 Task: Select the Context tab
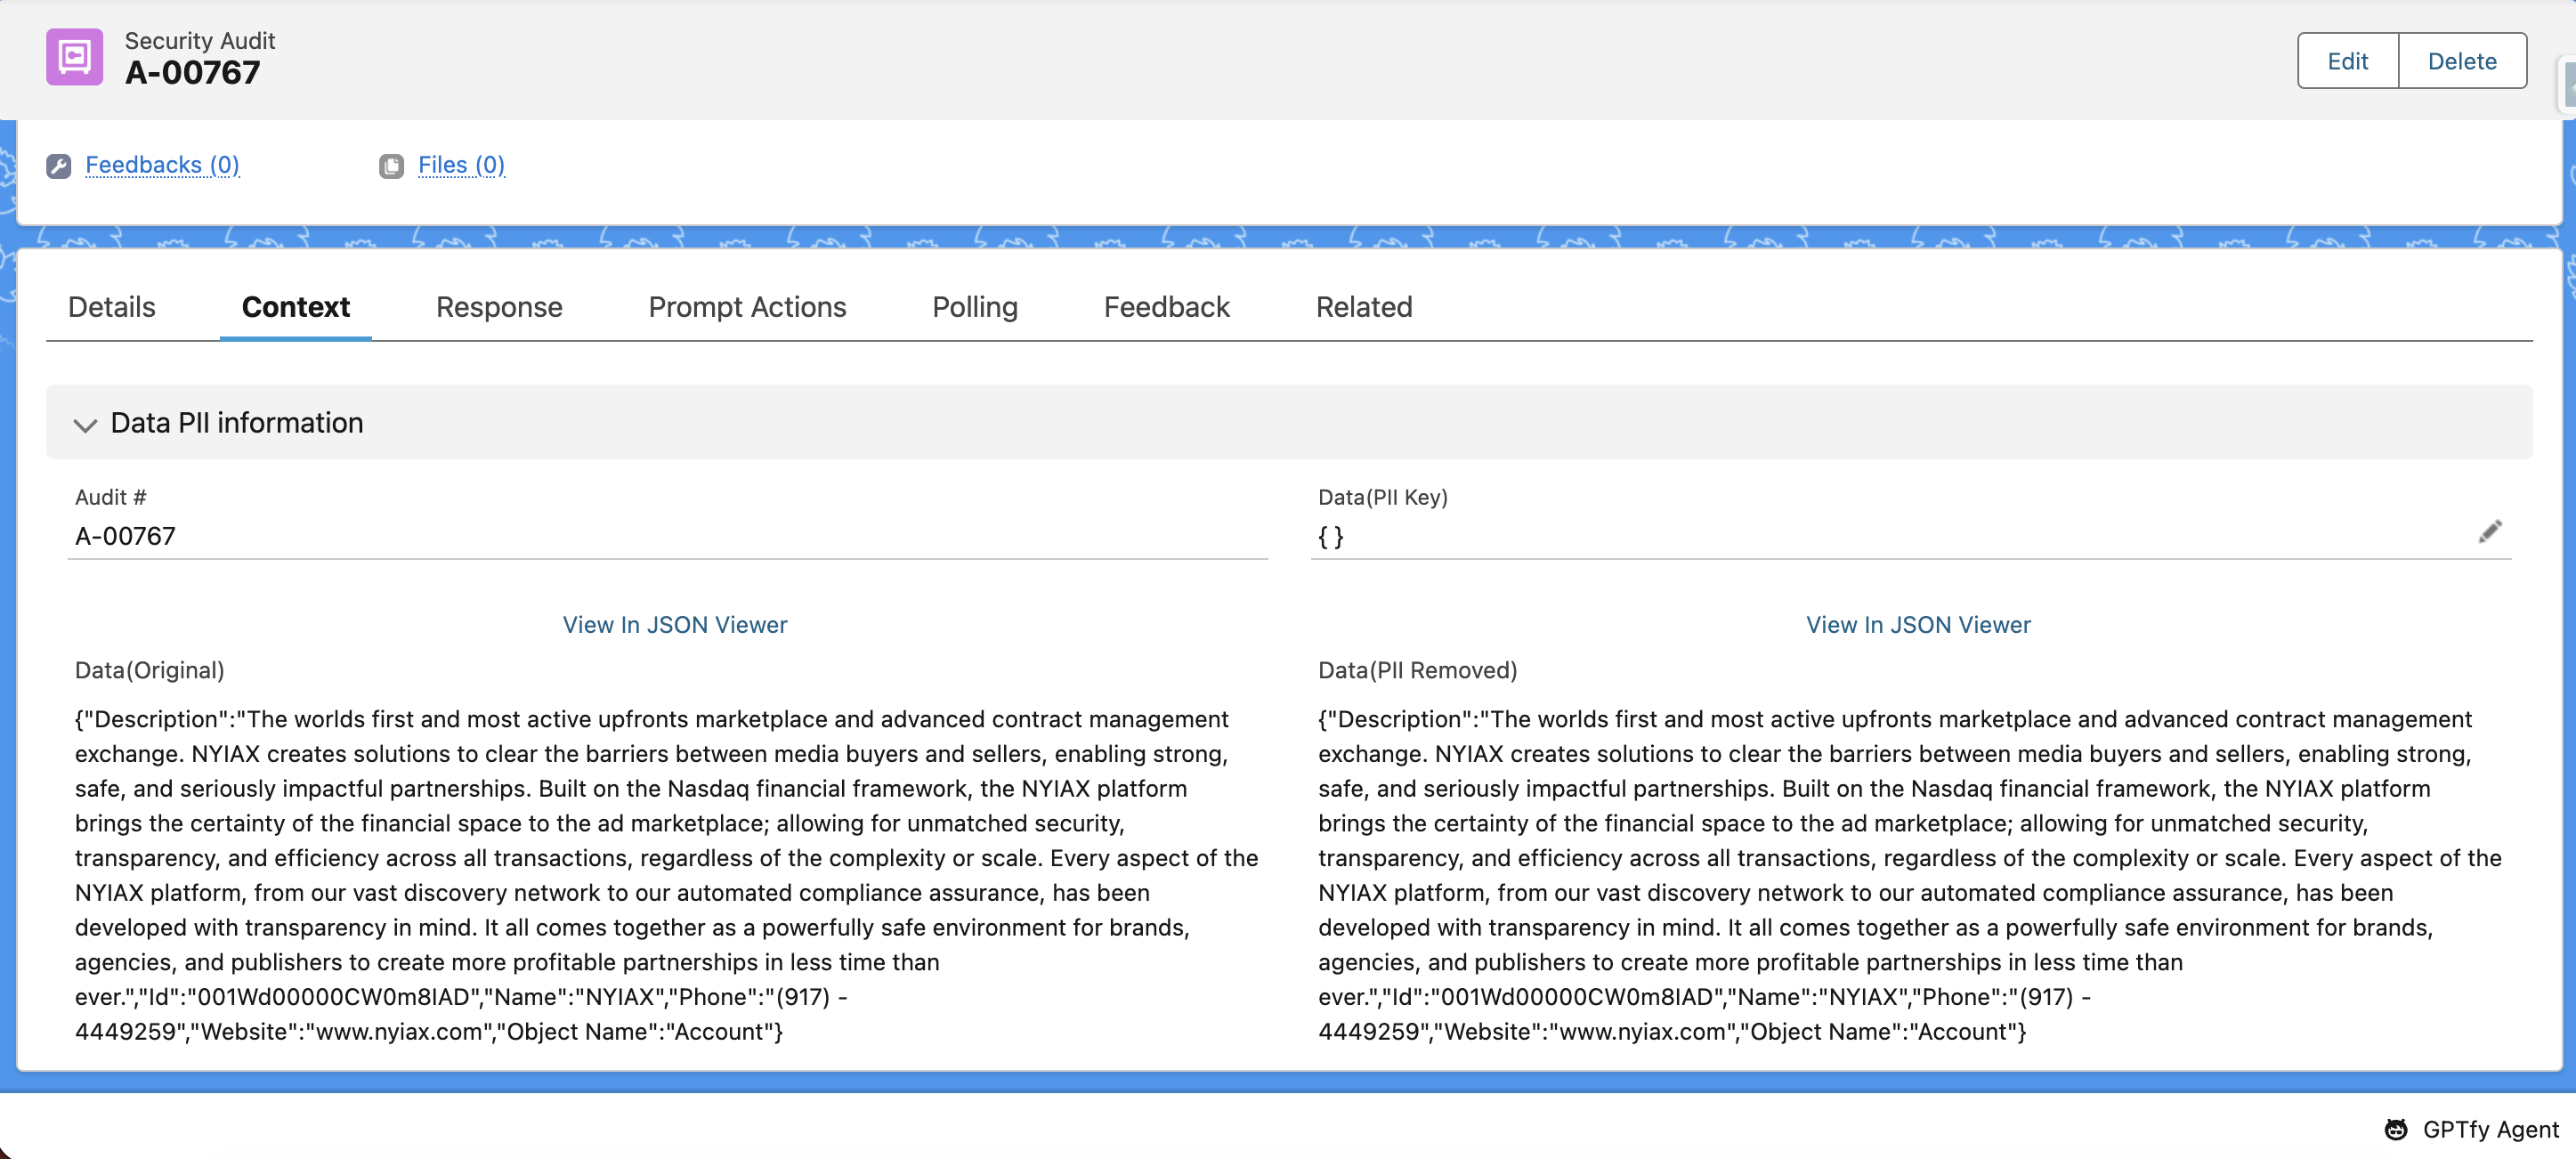[295, 307]
